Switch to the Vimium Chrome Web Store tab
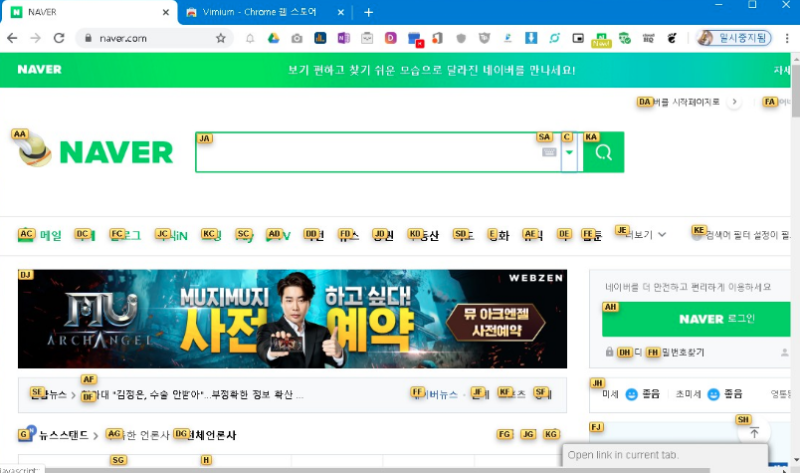The width and height of the screenshot is (800, 473). pyautogui.click(x=262, y=12)
